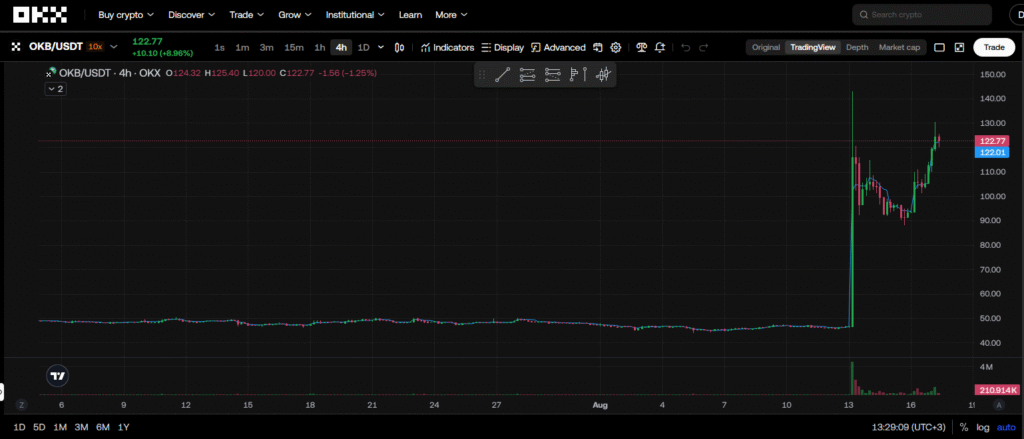Expand the More menu

[x=451, y=14]
